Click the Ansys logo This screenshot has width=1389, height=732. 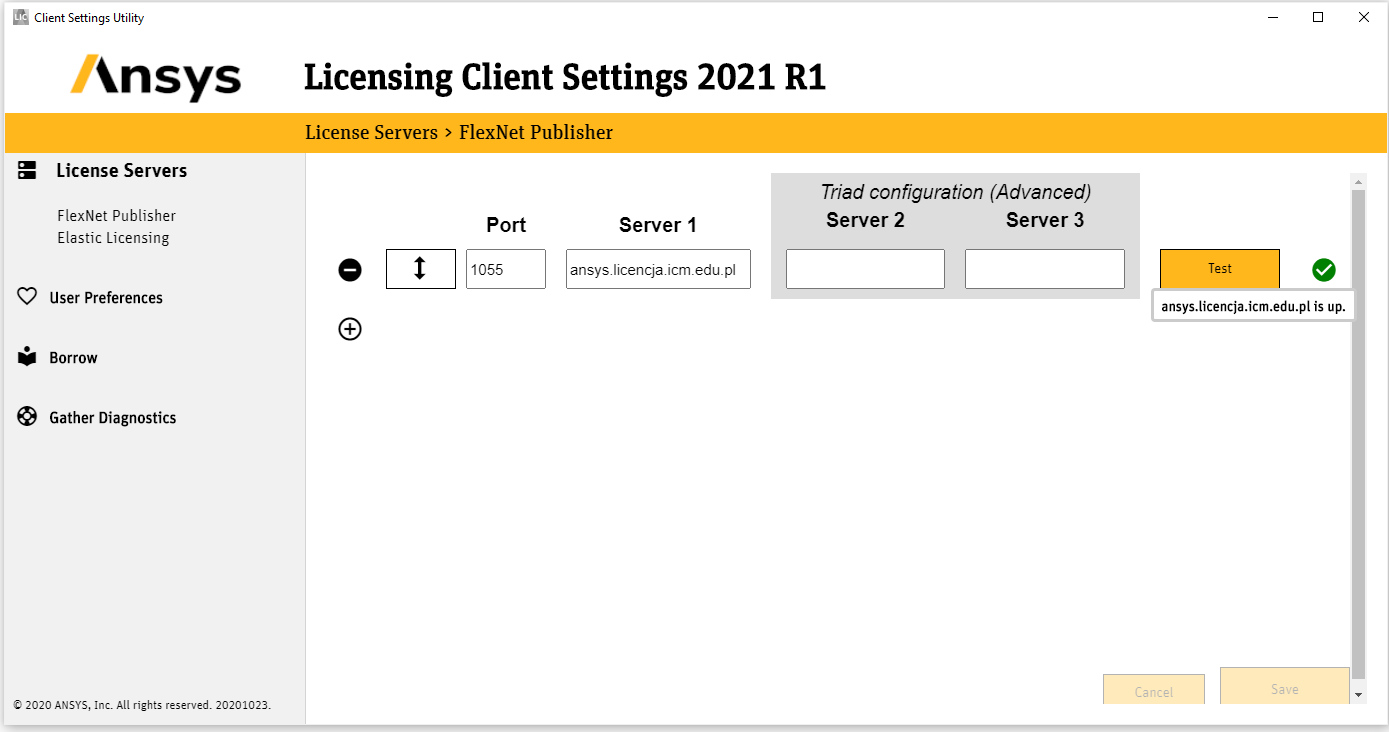[x=156, y=78]
